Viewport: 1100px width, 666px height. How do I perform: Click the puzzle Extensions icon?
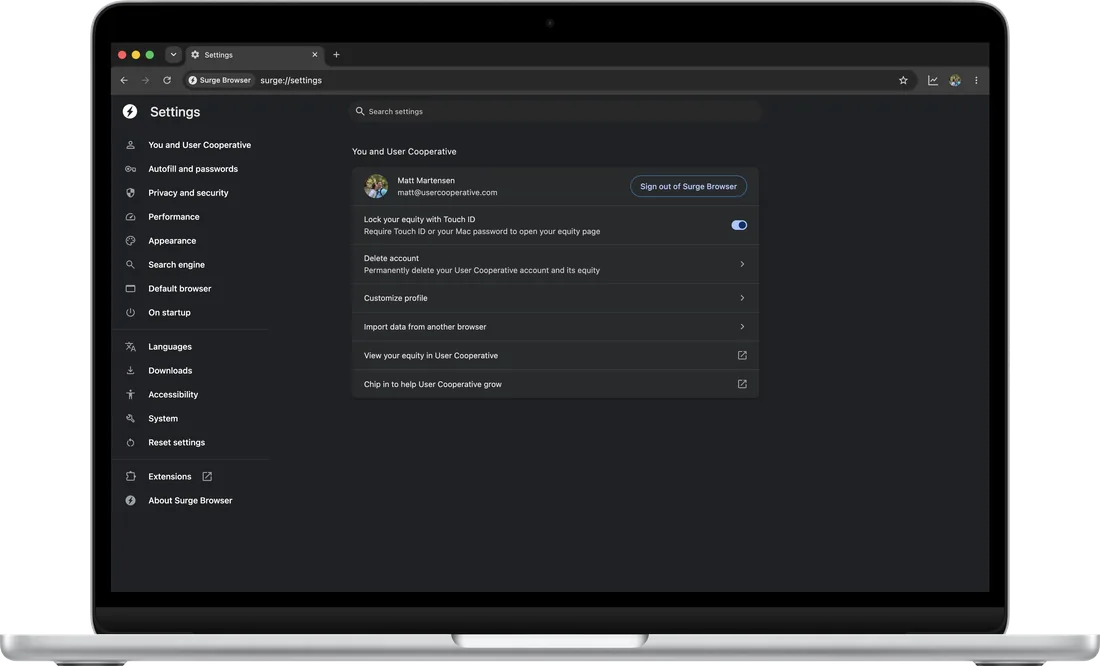[x=130, y=477]
